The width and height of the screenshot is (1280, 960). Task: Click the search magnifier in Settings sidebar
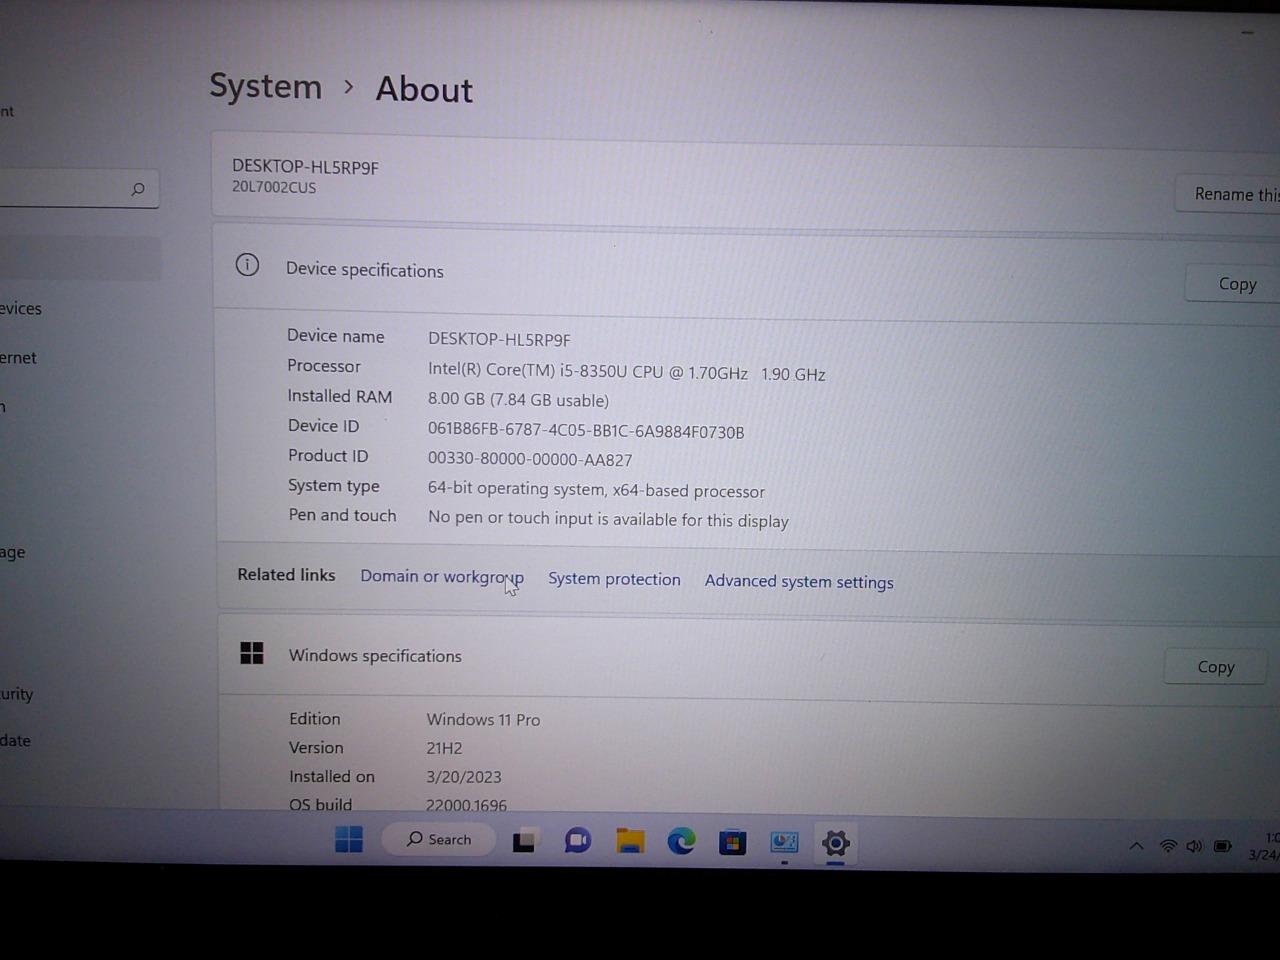tap(138, 189)
